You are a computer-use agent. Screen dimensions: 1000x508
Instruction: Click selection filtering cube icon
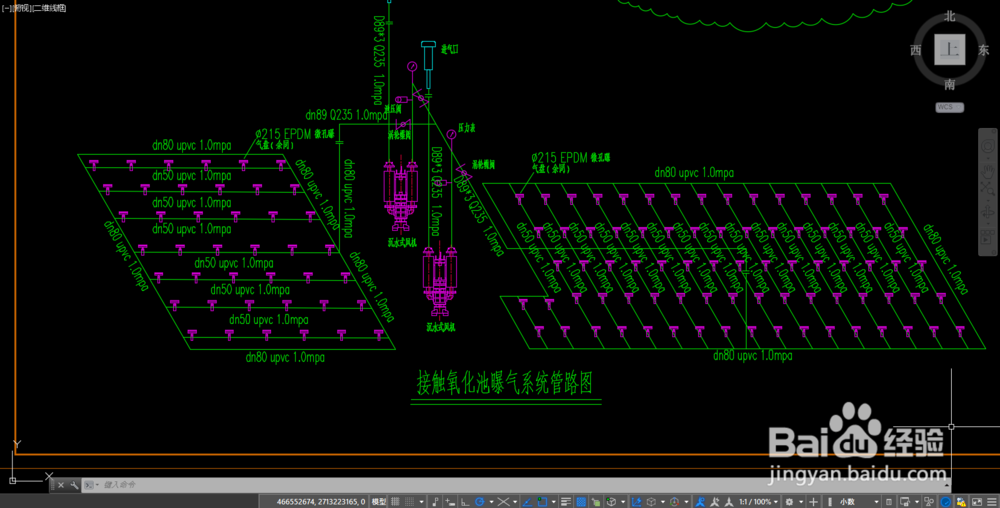tap(651, 502)
